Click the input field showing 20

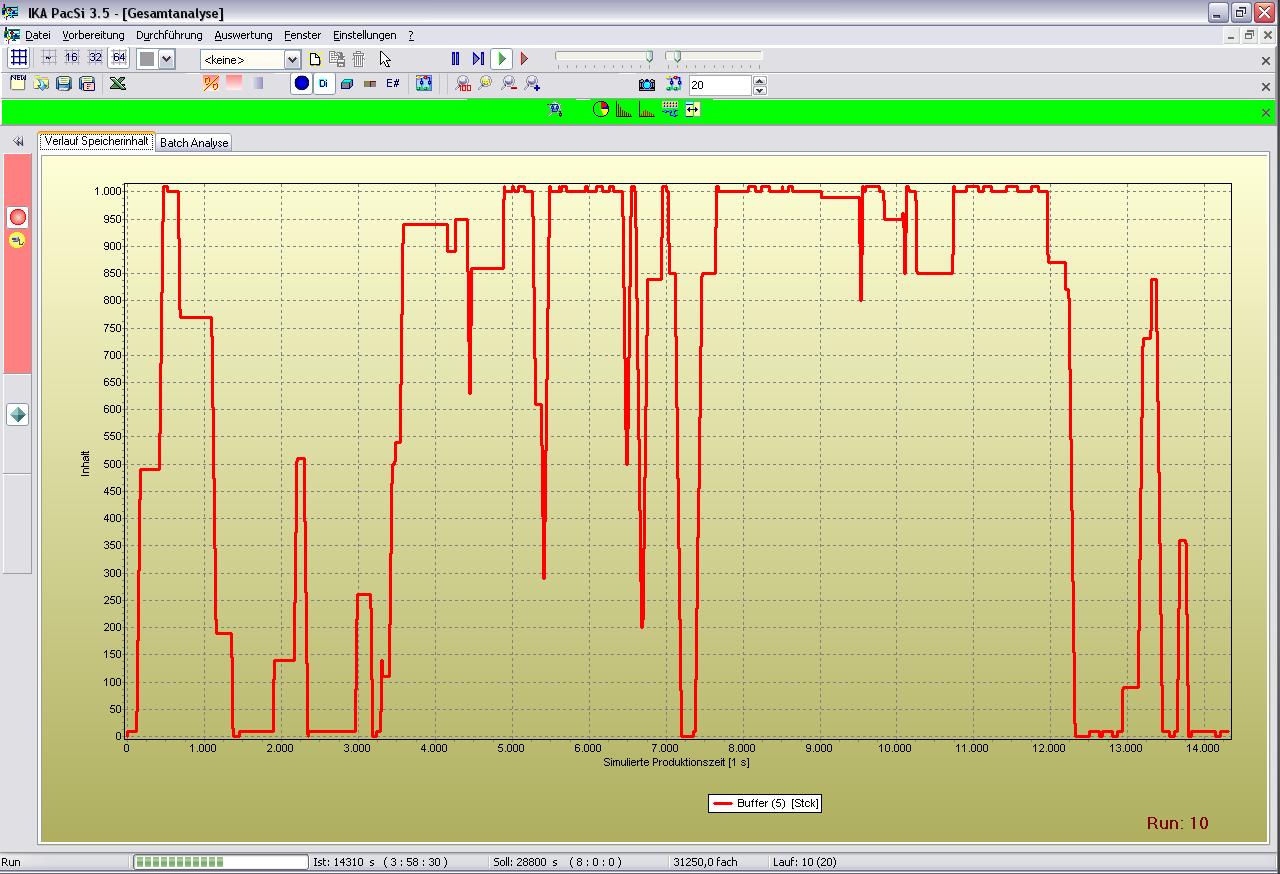719,85
